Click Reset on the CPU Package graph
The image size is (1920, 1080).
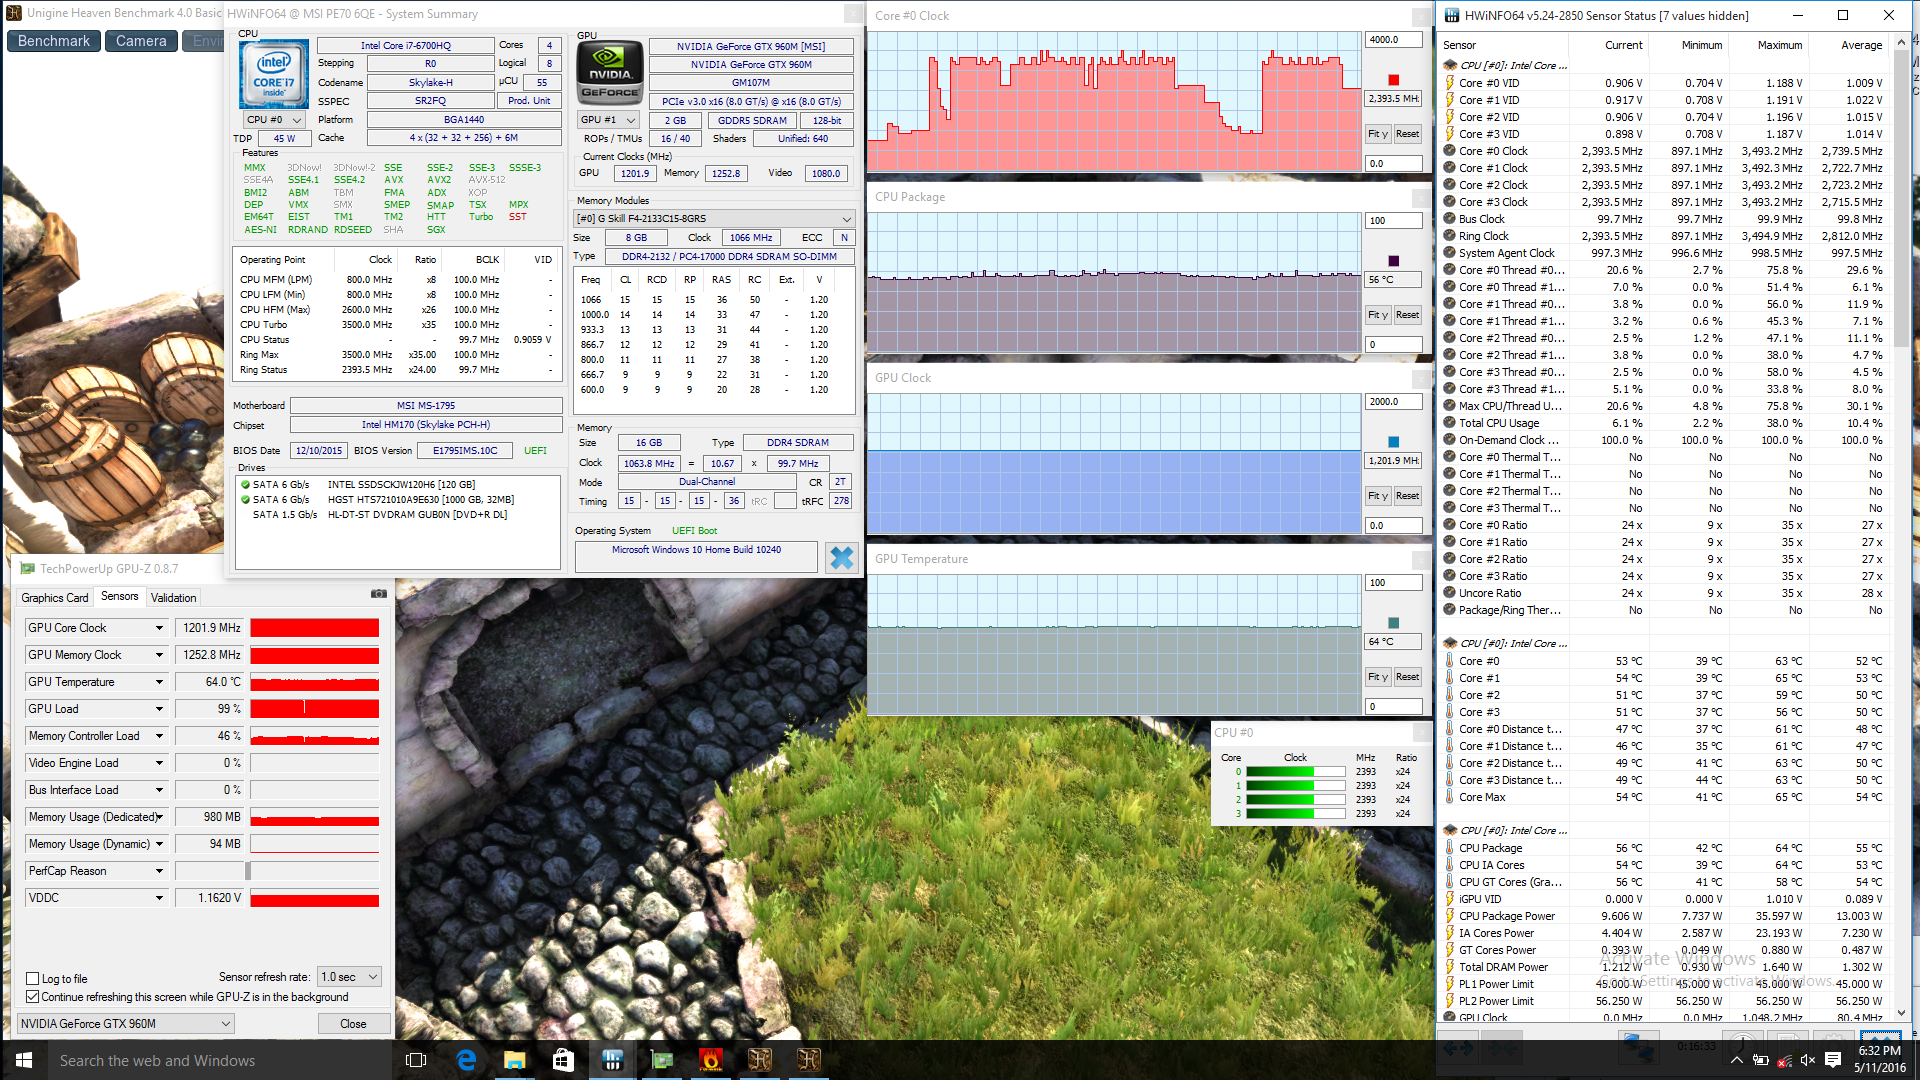tap(1407, 315)
